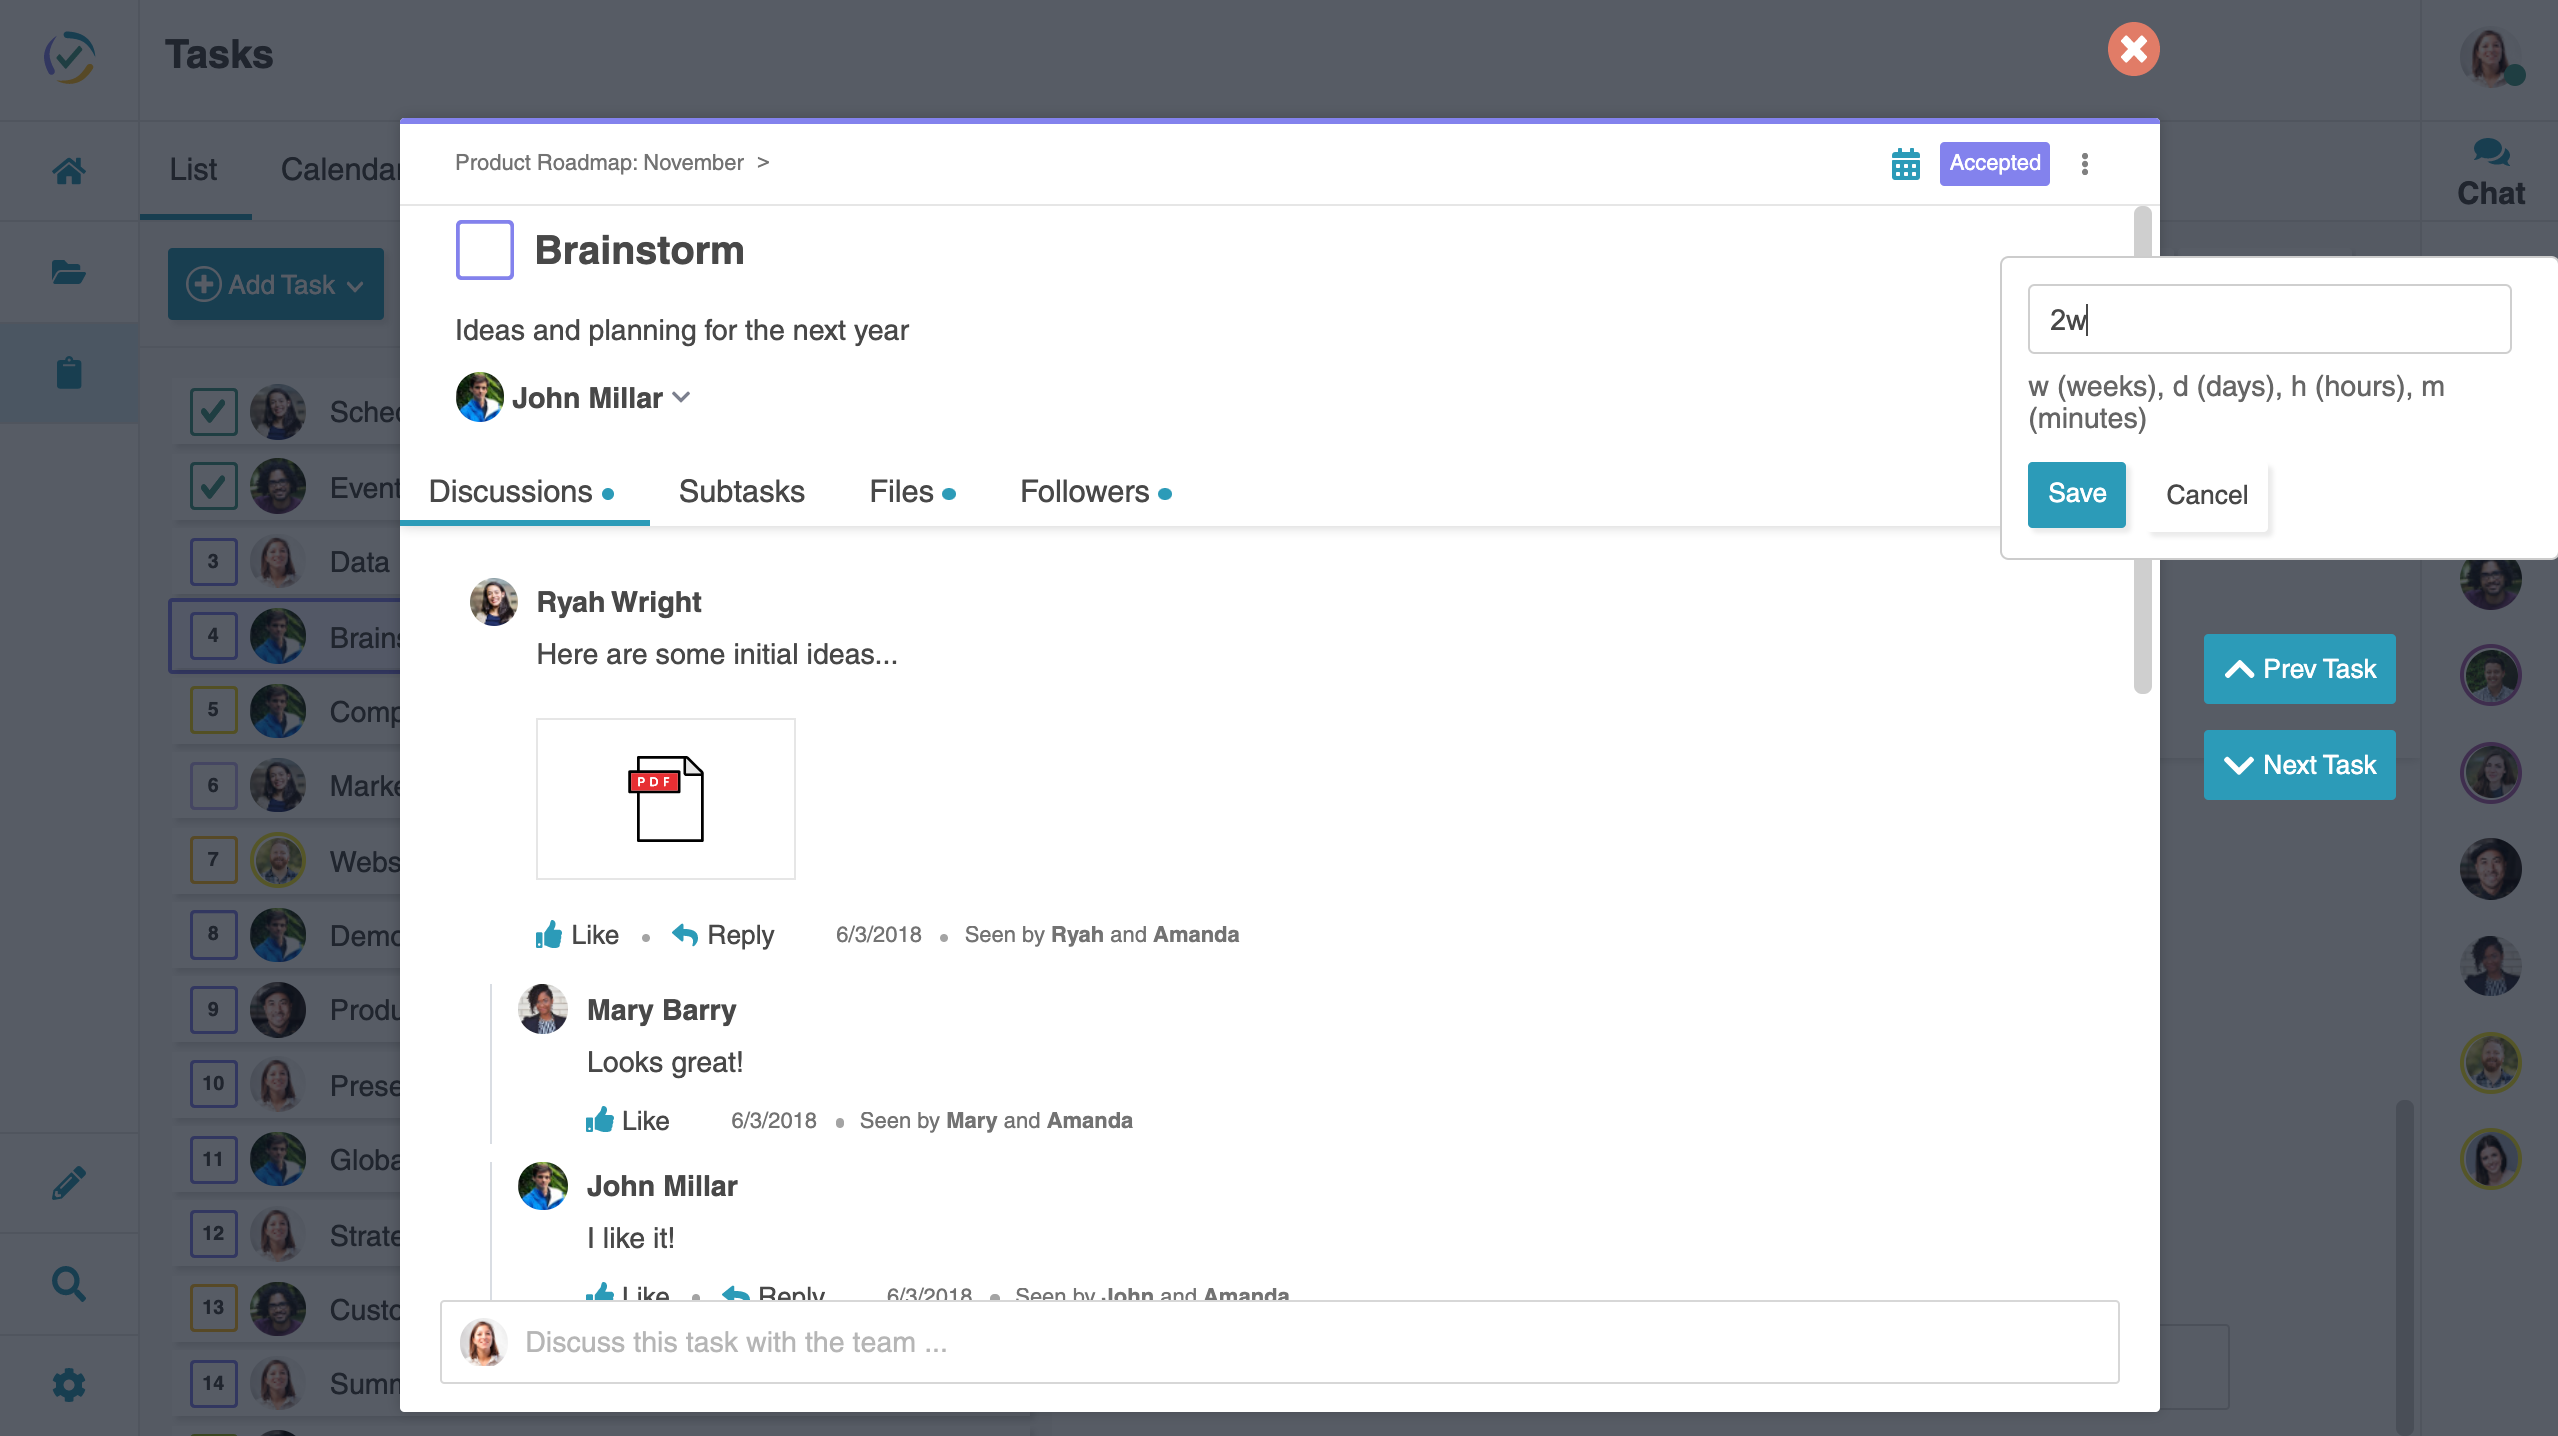
Task: Check task number 9 Produ box
Action: tap(214, 1009)
